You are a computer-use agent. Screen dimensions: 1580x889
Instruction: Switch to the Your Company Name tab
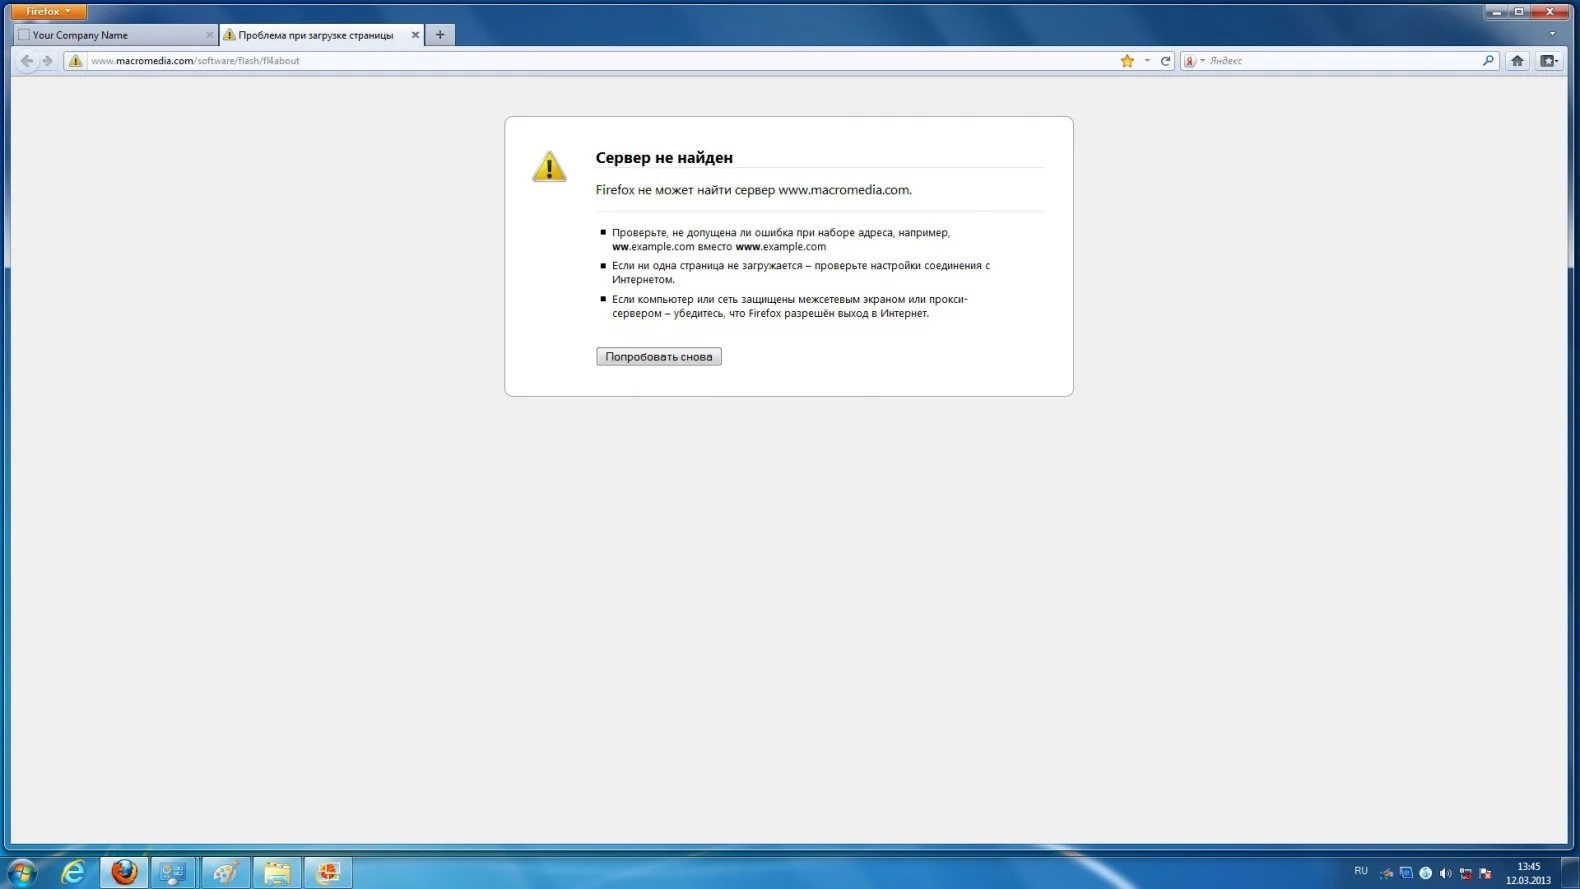[115, 35]
